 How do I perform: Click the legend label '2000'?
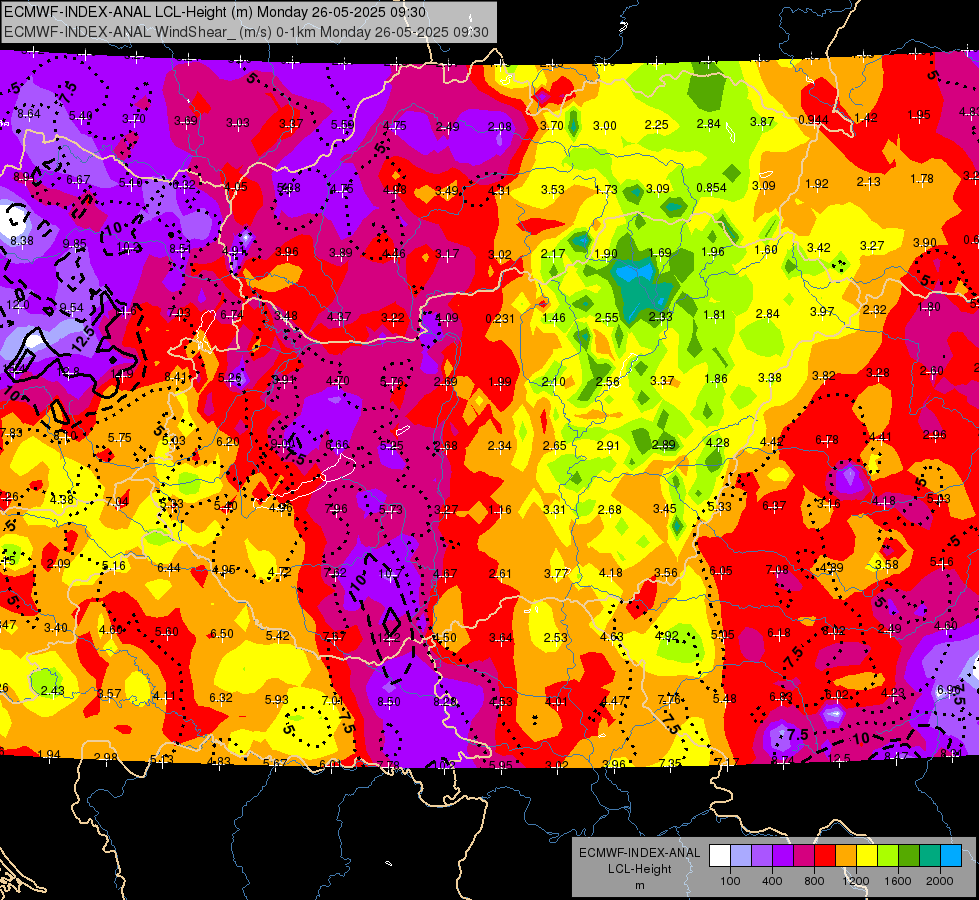tap(940, 881)
